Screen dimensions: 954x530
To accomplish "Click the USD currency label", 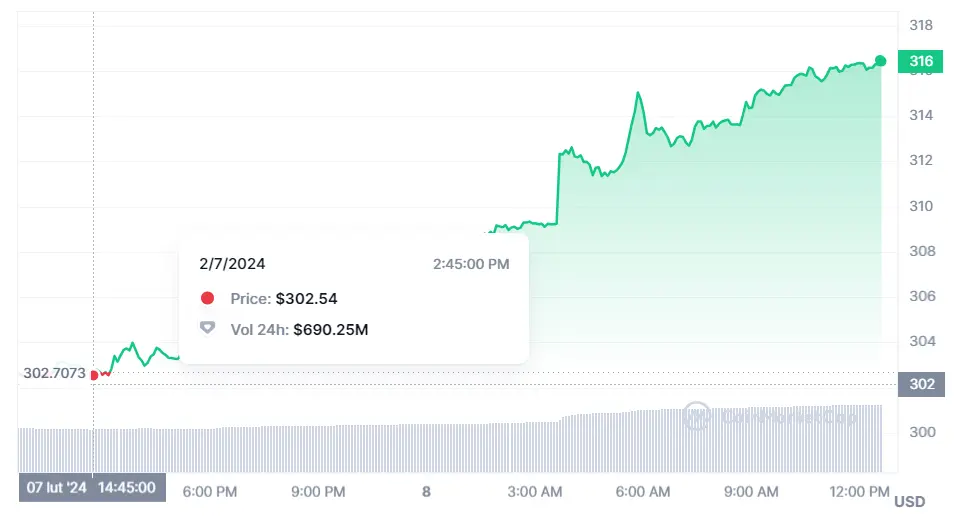I will pos(909,501).
